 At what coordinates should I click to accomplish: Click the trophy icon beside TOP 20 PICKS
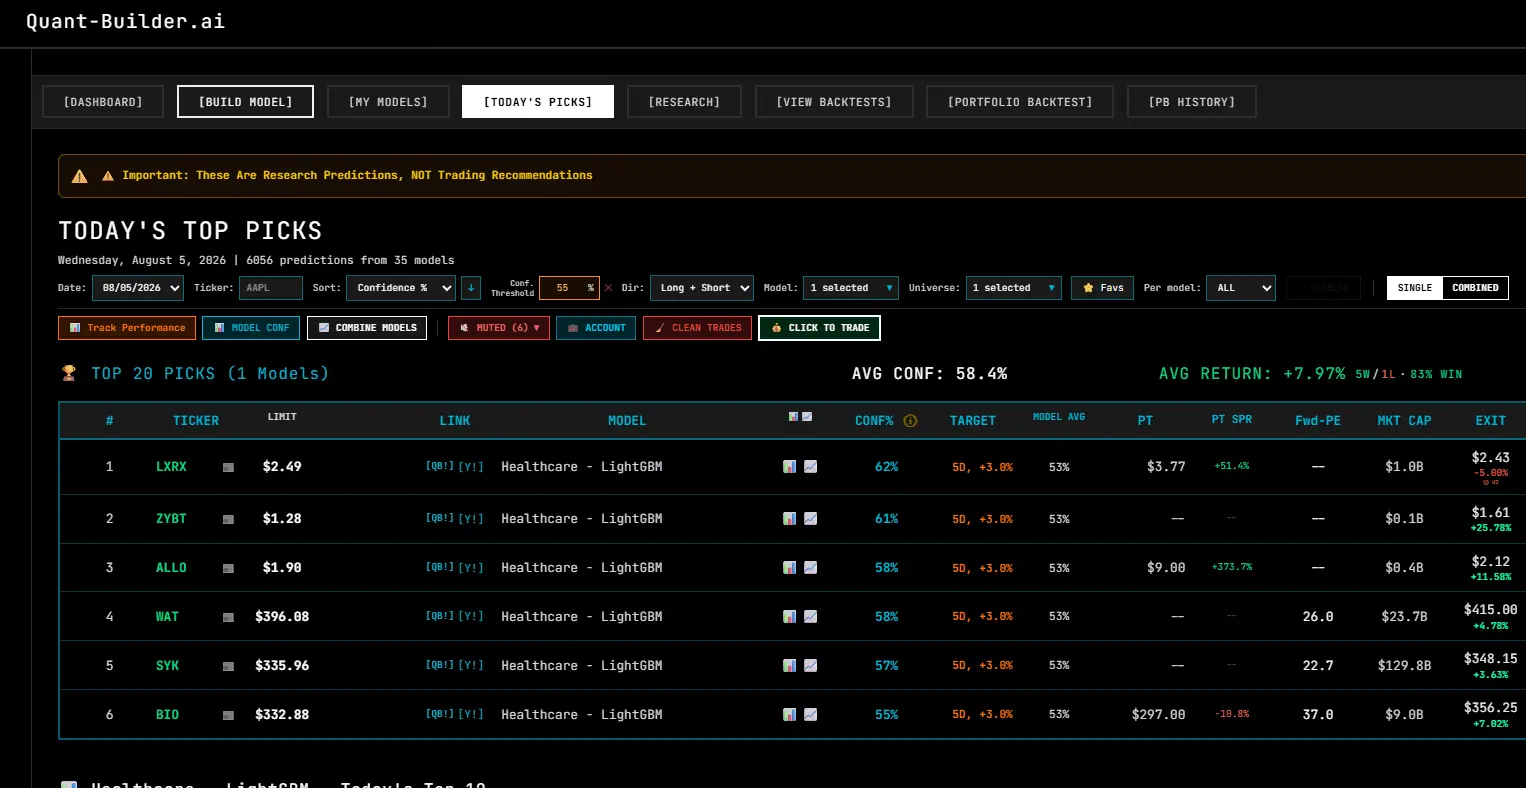(69, 373)
